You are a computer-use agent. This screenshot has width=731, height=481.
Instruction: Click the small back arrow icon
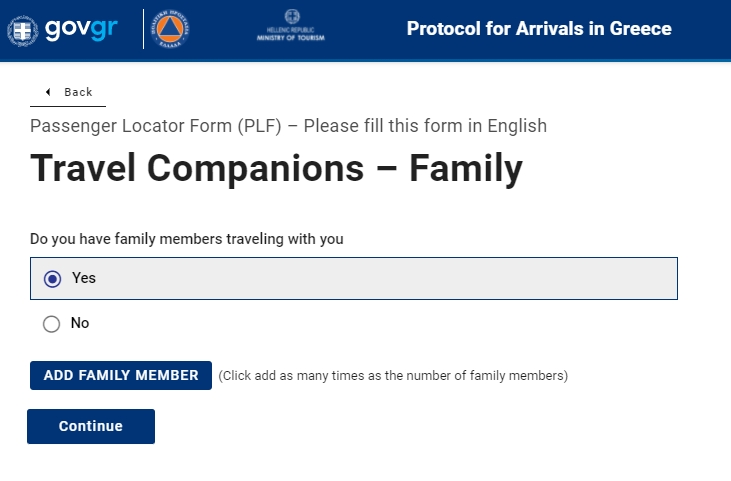48,92
